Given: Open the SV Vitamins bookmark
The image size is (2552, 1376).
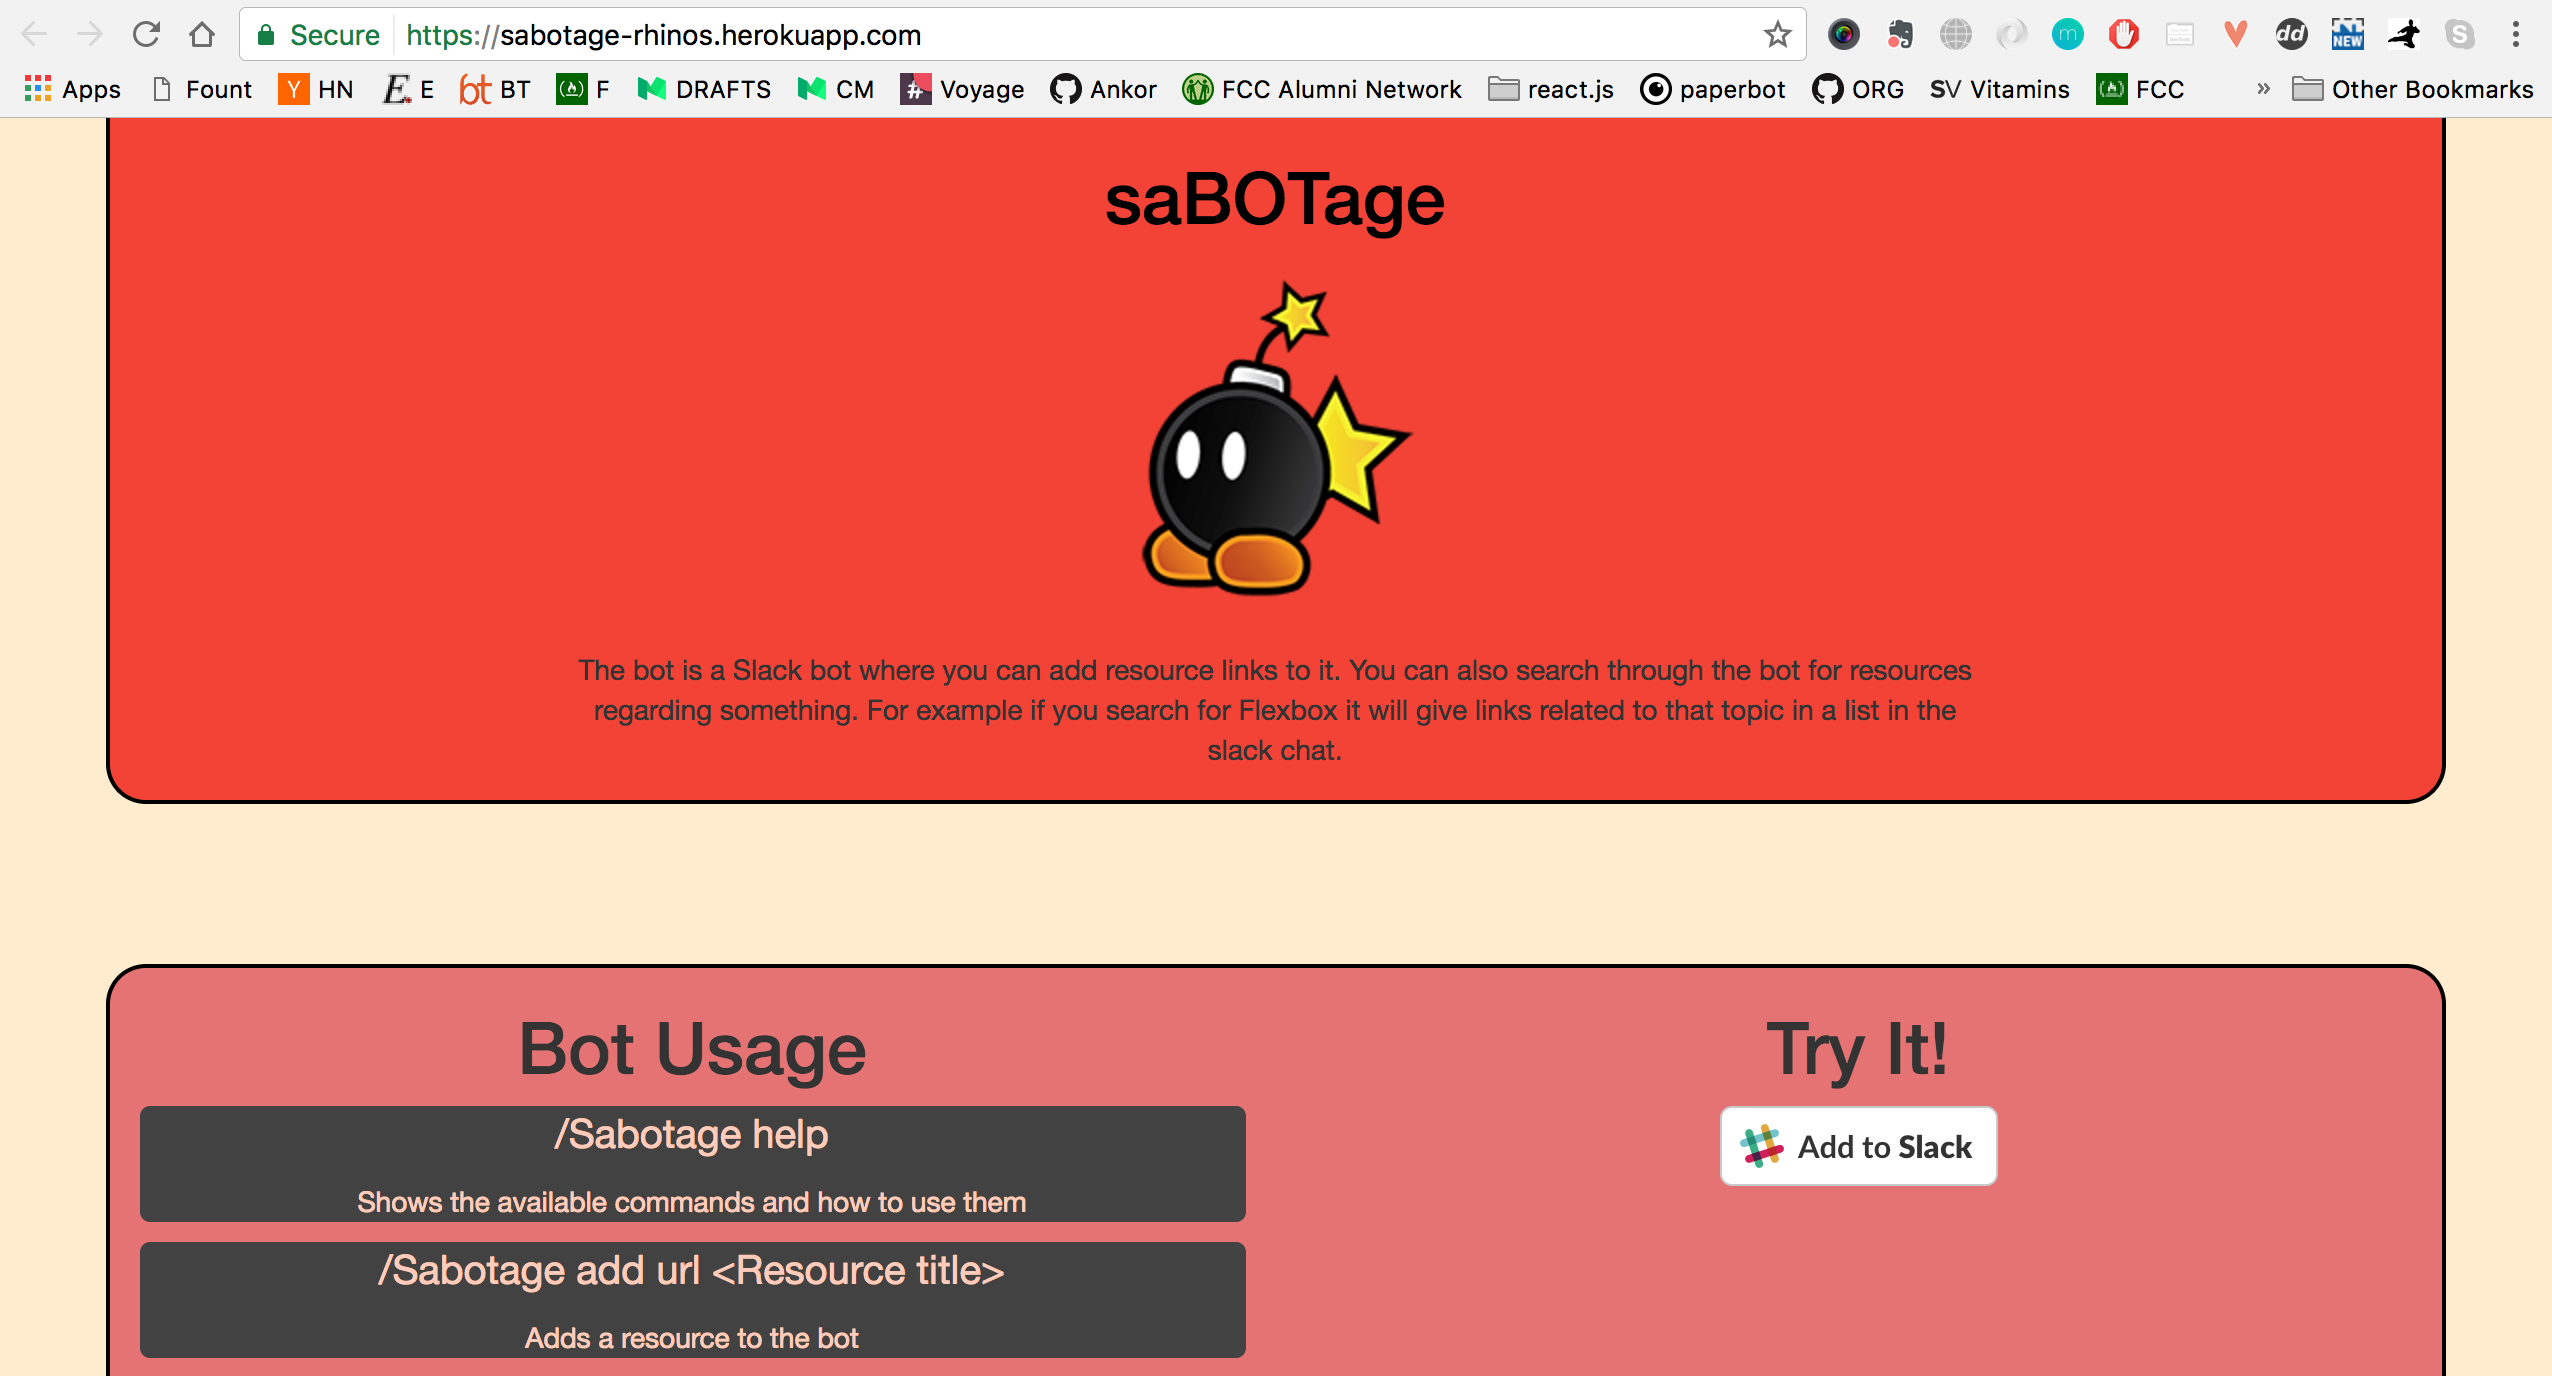Looking at the screenshot, I should click(1999, 89).
